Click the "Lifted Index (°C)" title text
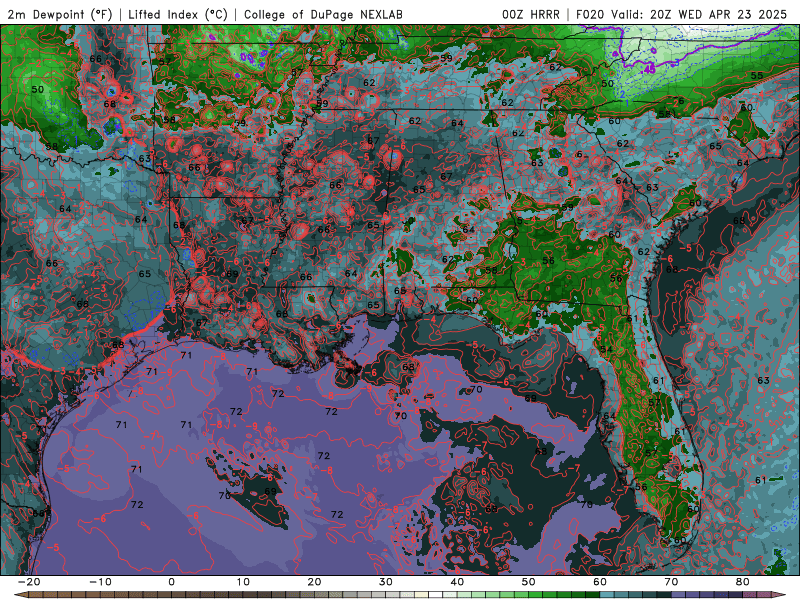 click(178, 14)
